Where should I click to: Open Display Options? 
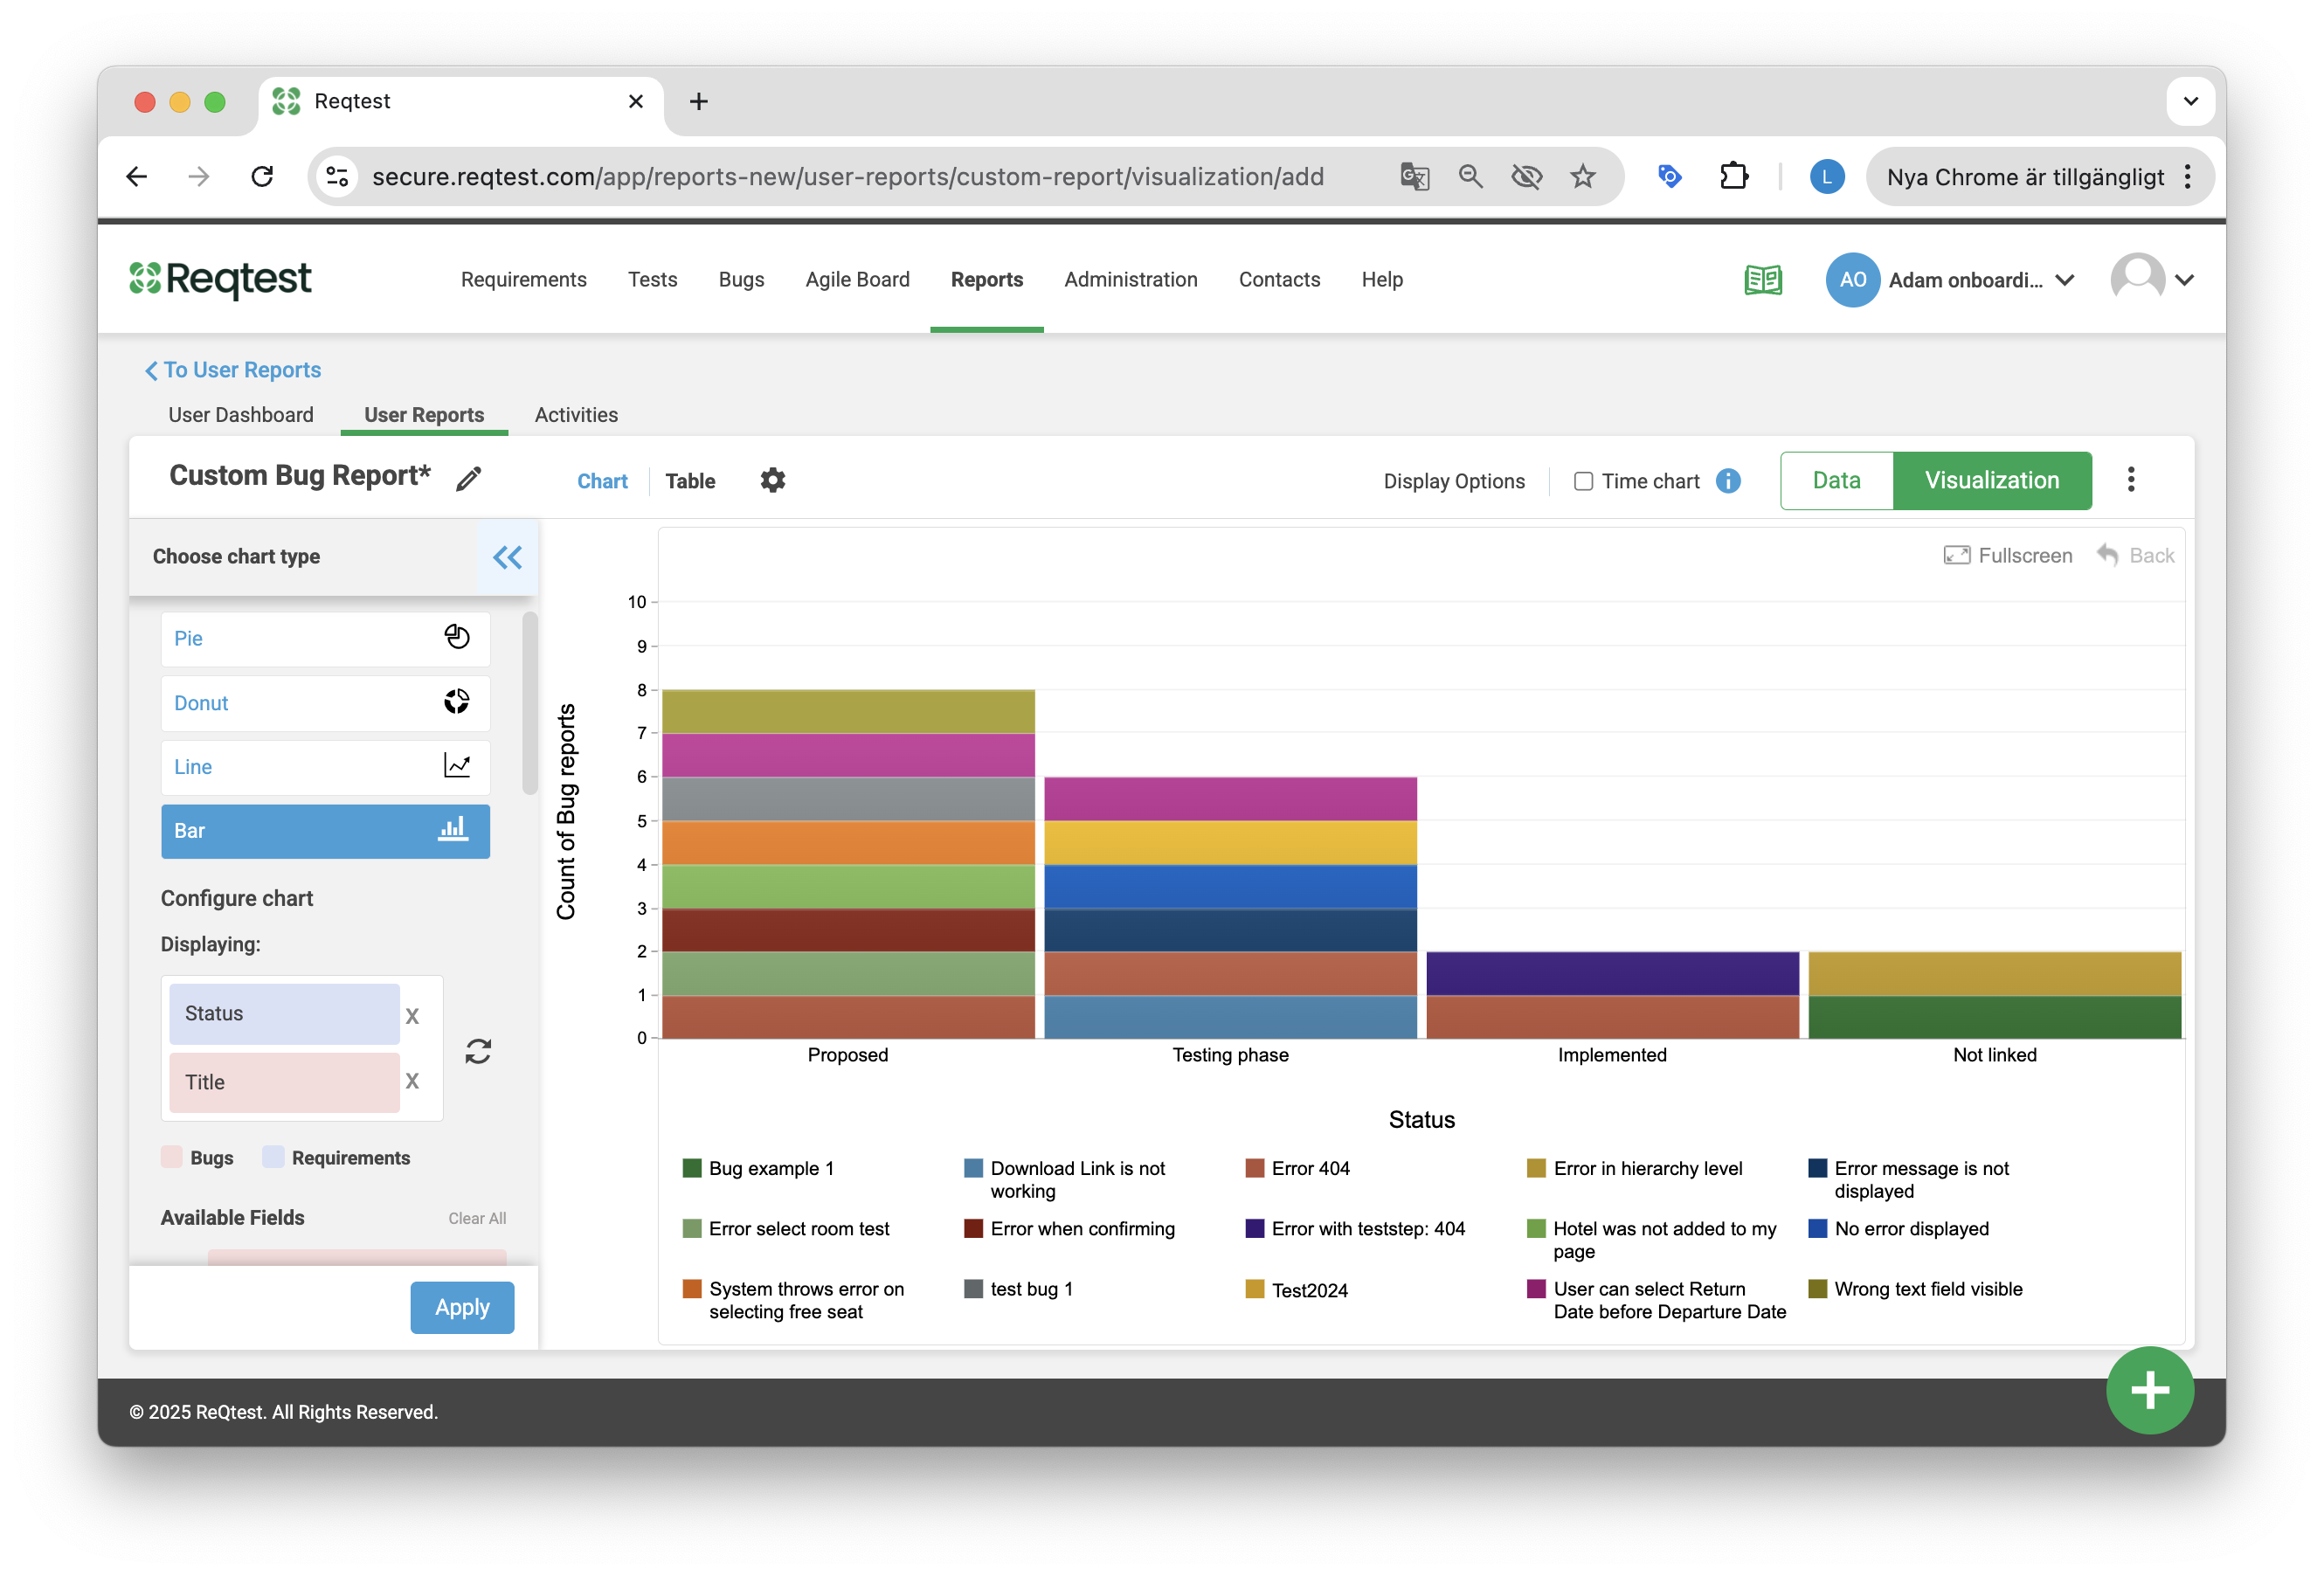point(1454,481)
